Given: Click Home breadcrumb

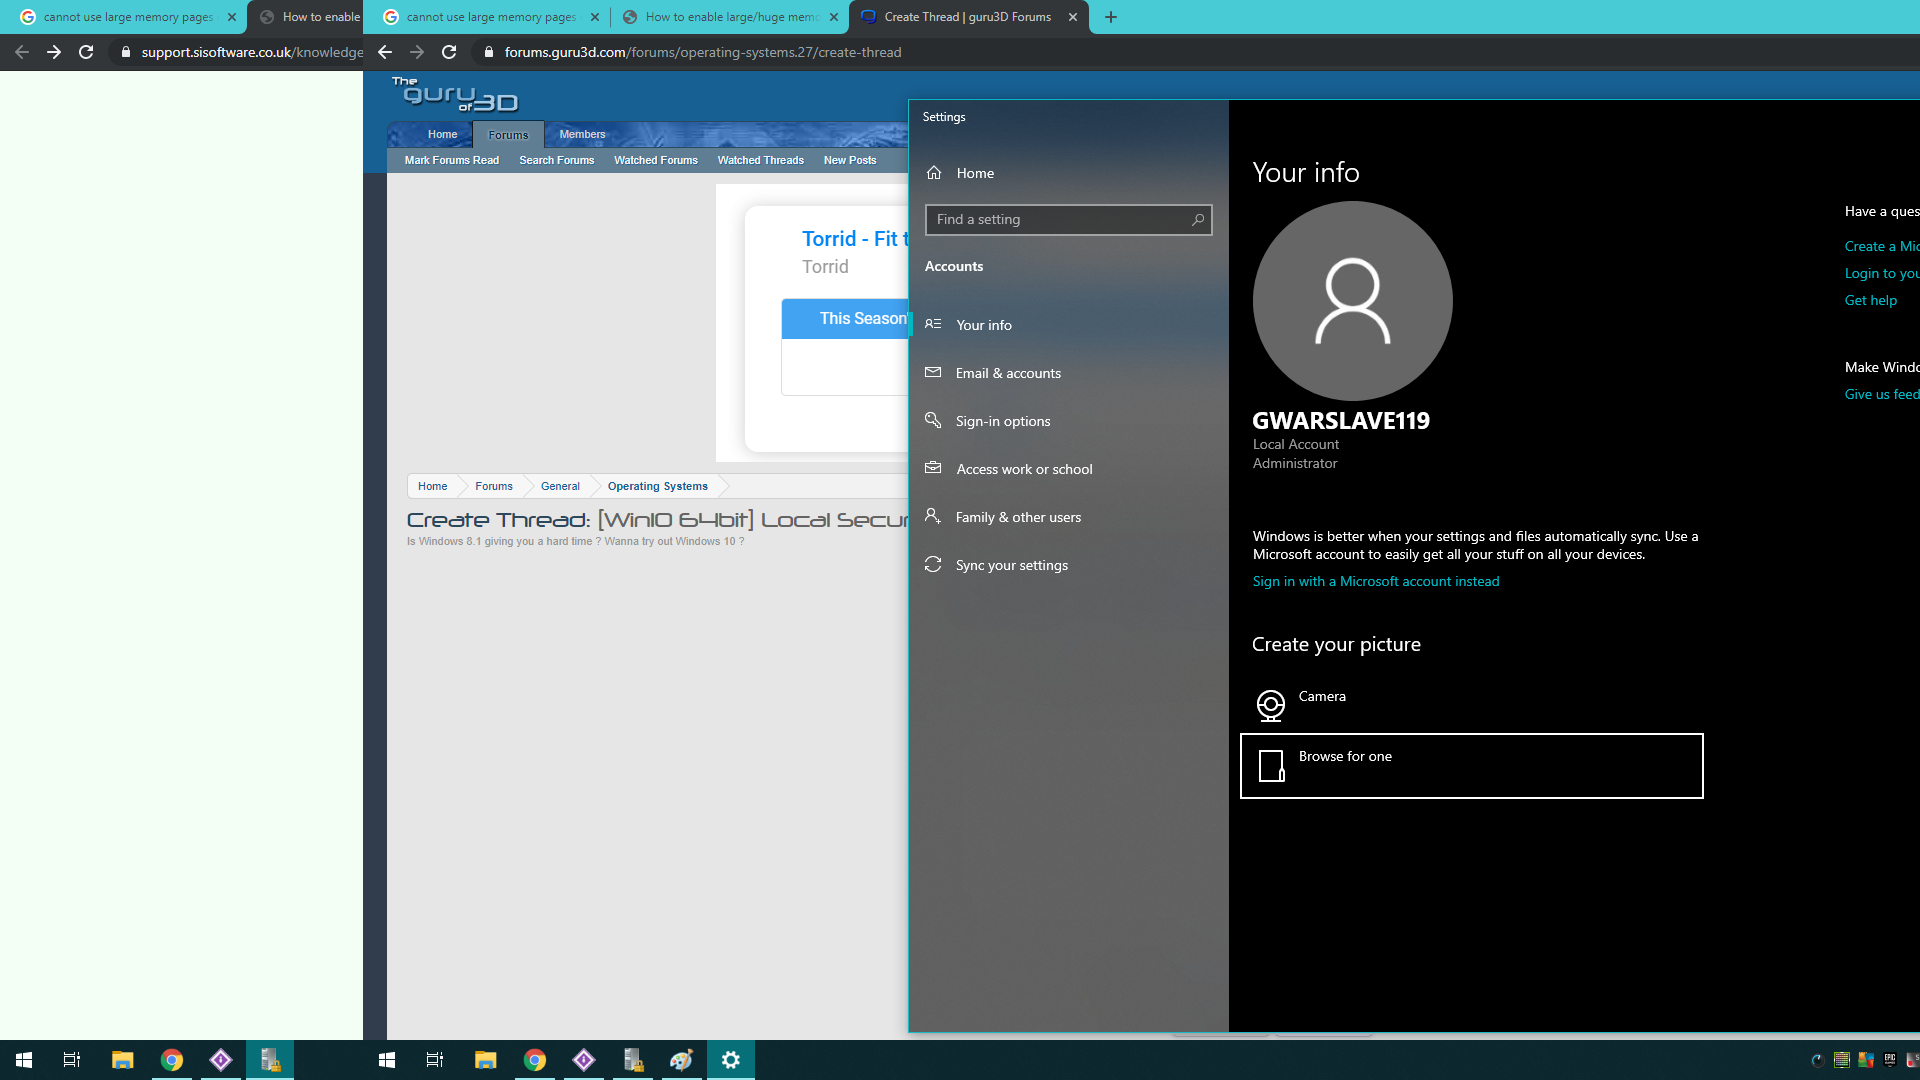Looking at the screenshot, I should tap(432, 486).
